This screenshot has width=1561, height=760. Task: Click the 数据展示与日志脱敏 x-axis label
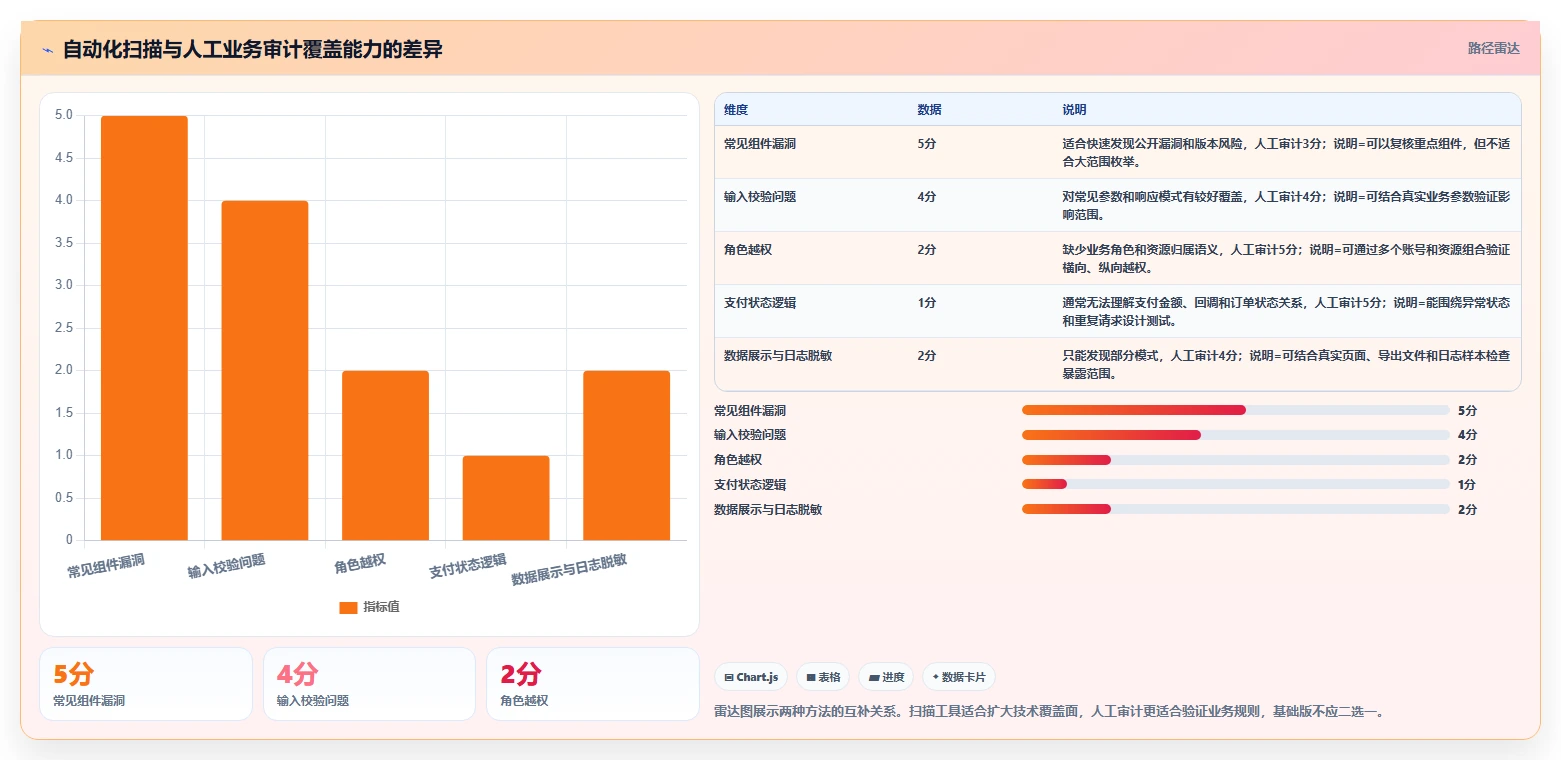tap(569, 569)
